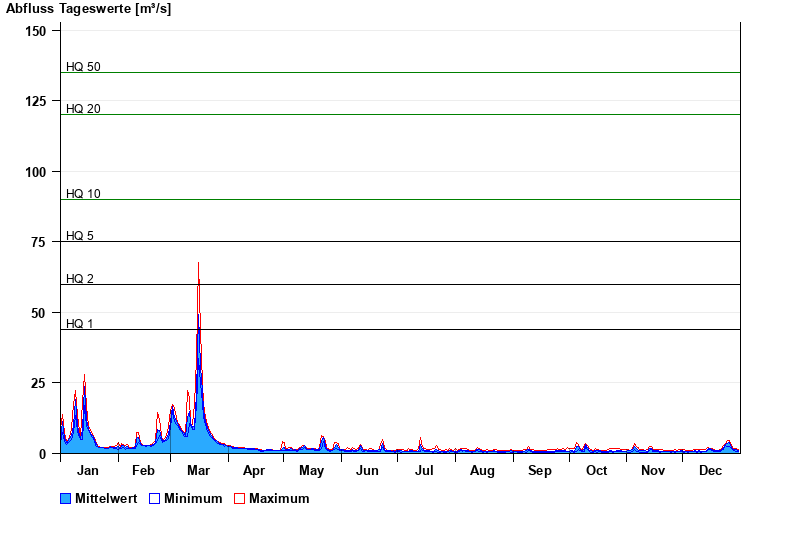Select the Mar label on the x-axis
The image size is (800, 550).
[x=199, y=471]
